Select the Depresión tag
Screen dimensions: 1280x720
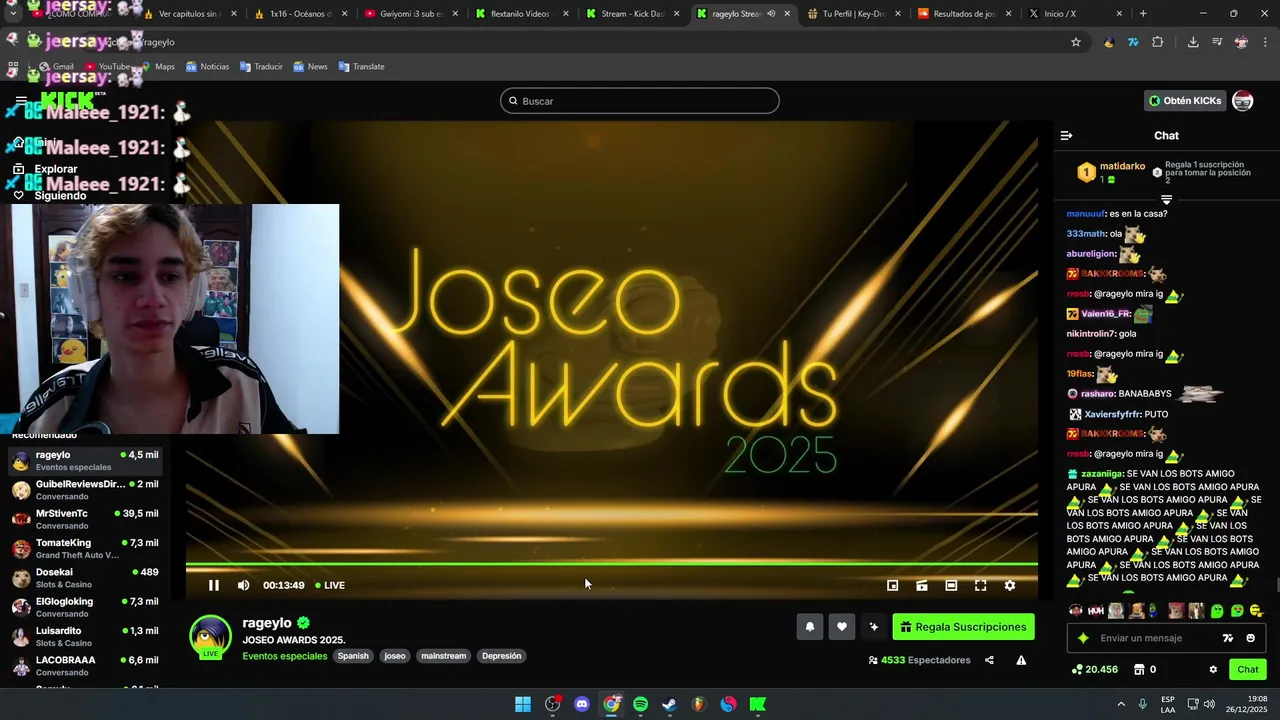(501, 656)
